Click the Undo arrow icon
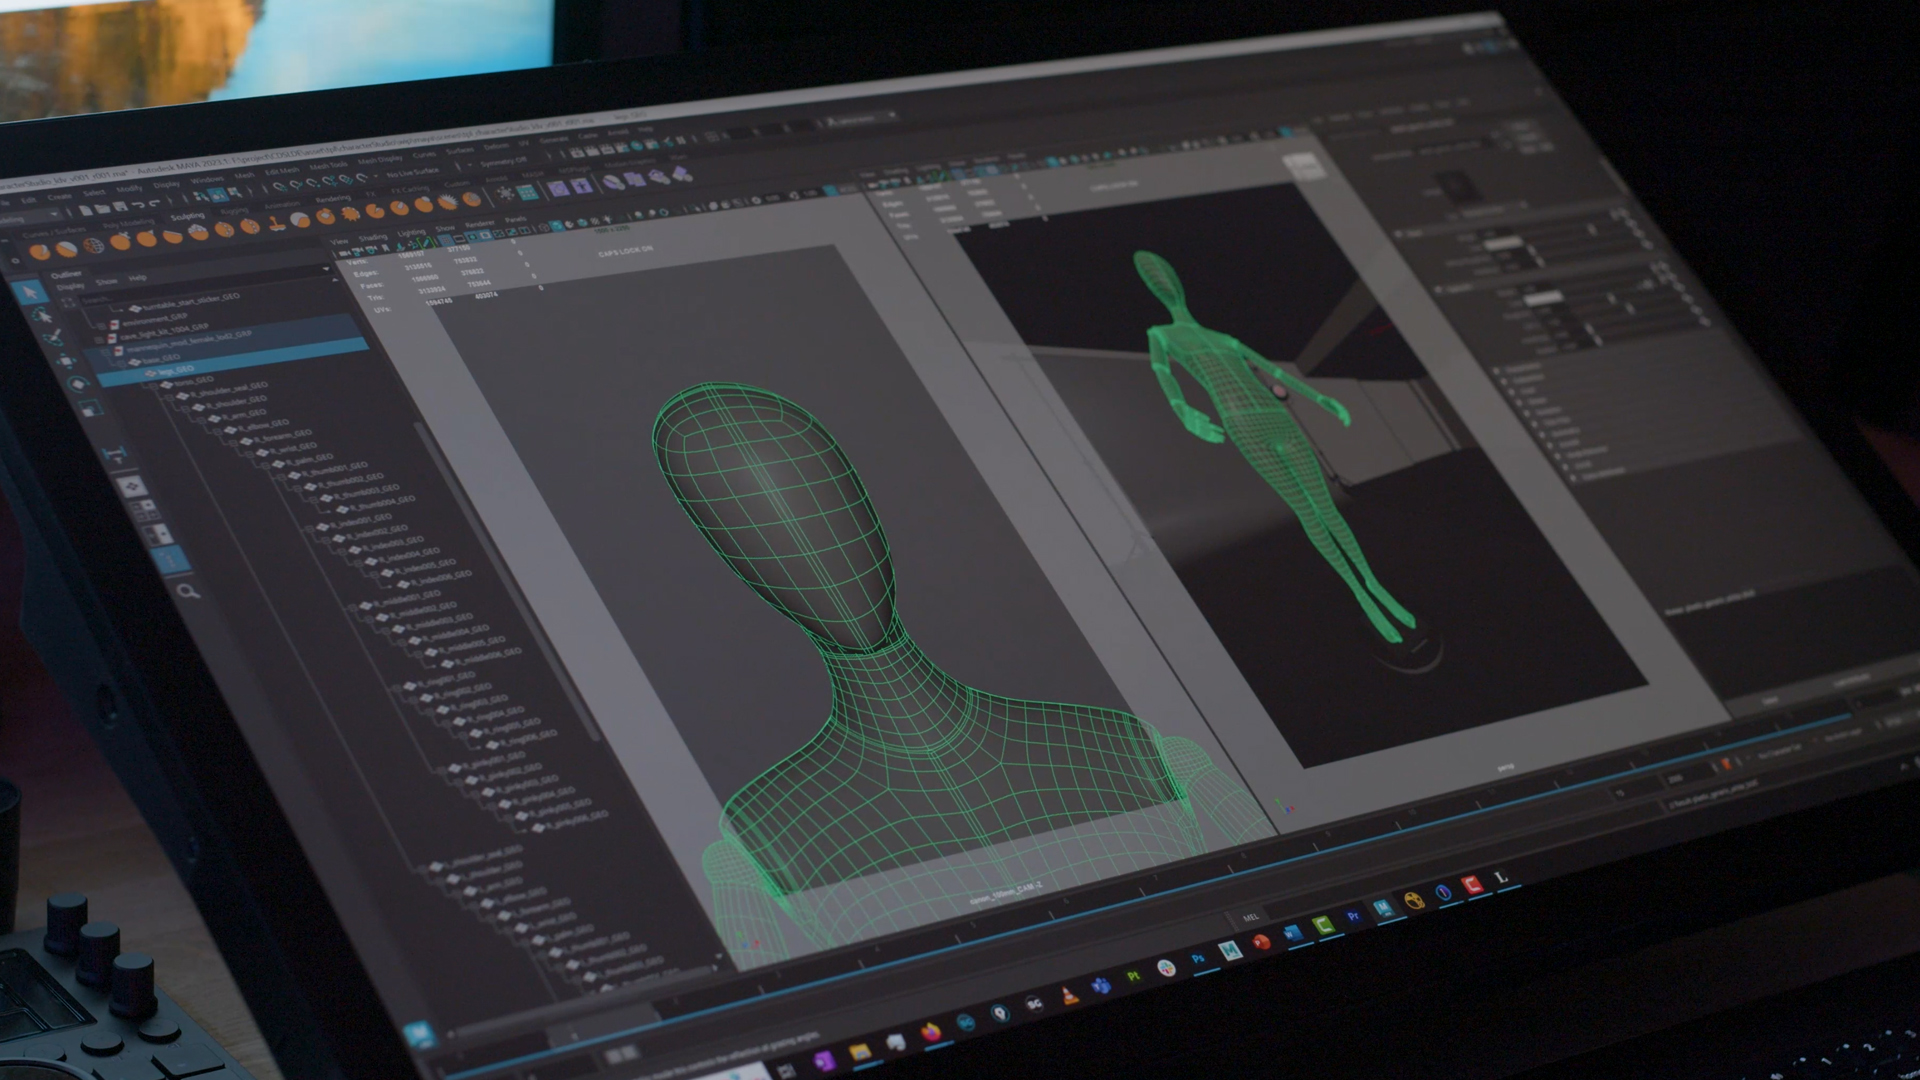The width and height of the screenshot is (1920, 1080). coord(139,207)
